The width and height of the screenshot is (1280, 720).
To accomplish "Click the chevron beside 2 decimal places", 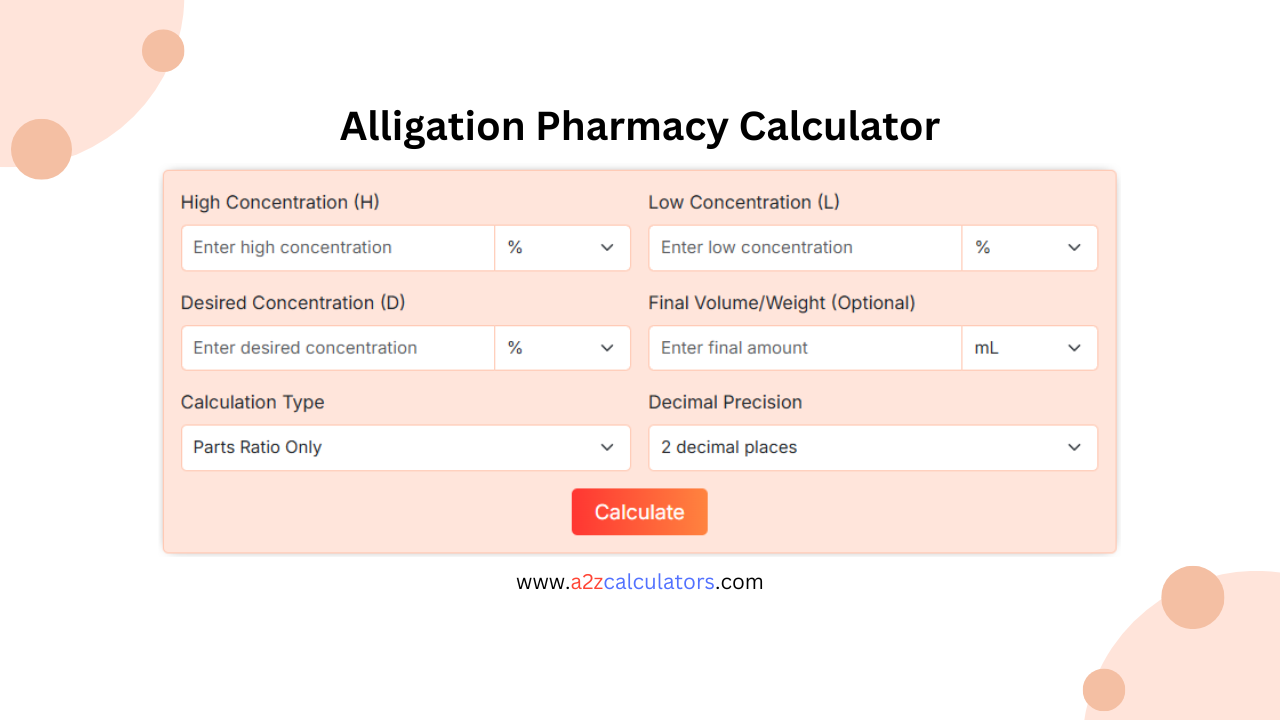I will pyautogui.click(x=1074, y=447).
